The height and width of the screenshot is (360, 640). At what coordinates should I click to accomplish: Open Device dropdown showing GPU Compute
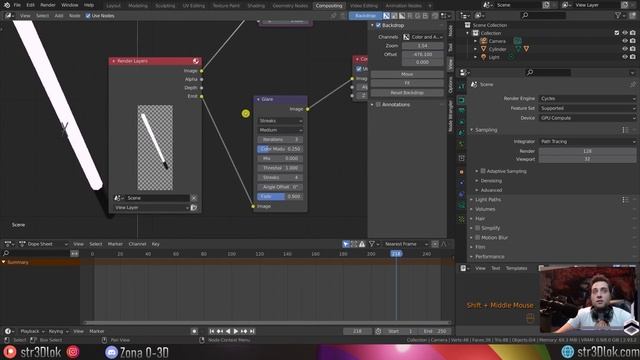[x=587, y=118]
